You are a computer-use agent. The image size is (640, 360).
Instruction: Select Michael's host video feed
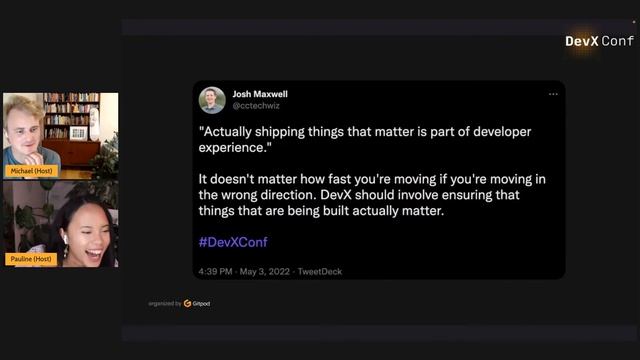tap(61, 136)
